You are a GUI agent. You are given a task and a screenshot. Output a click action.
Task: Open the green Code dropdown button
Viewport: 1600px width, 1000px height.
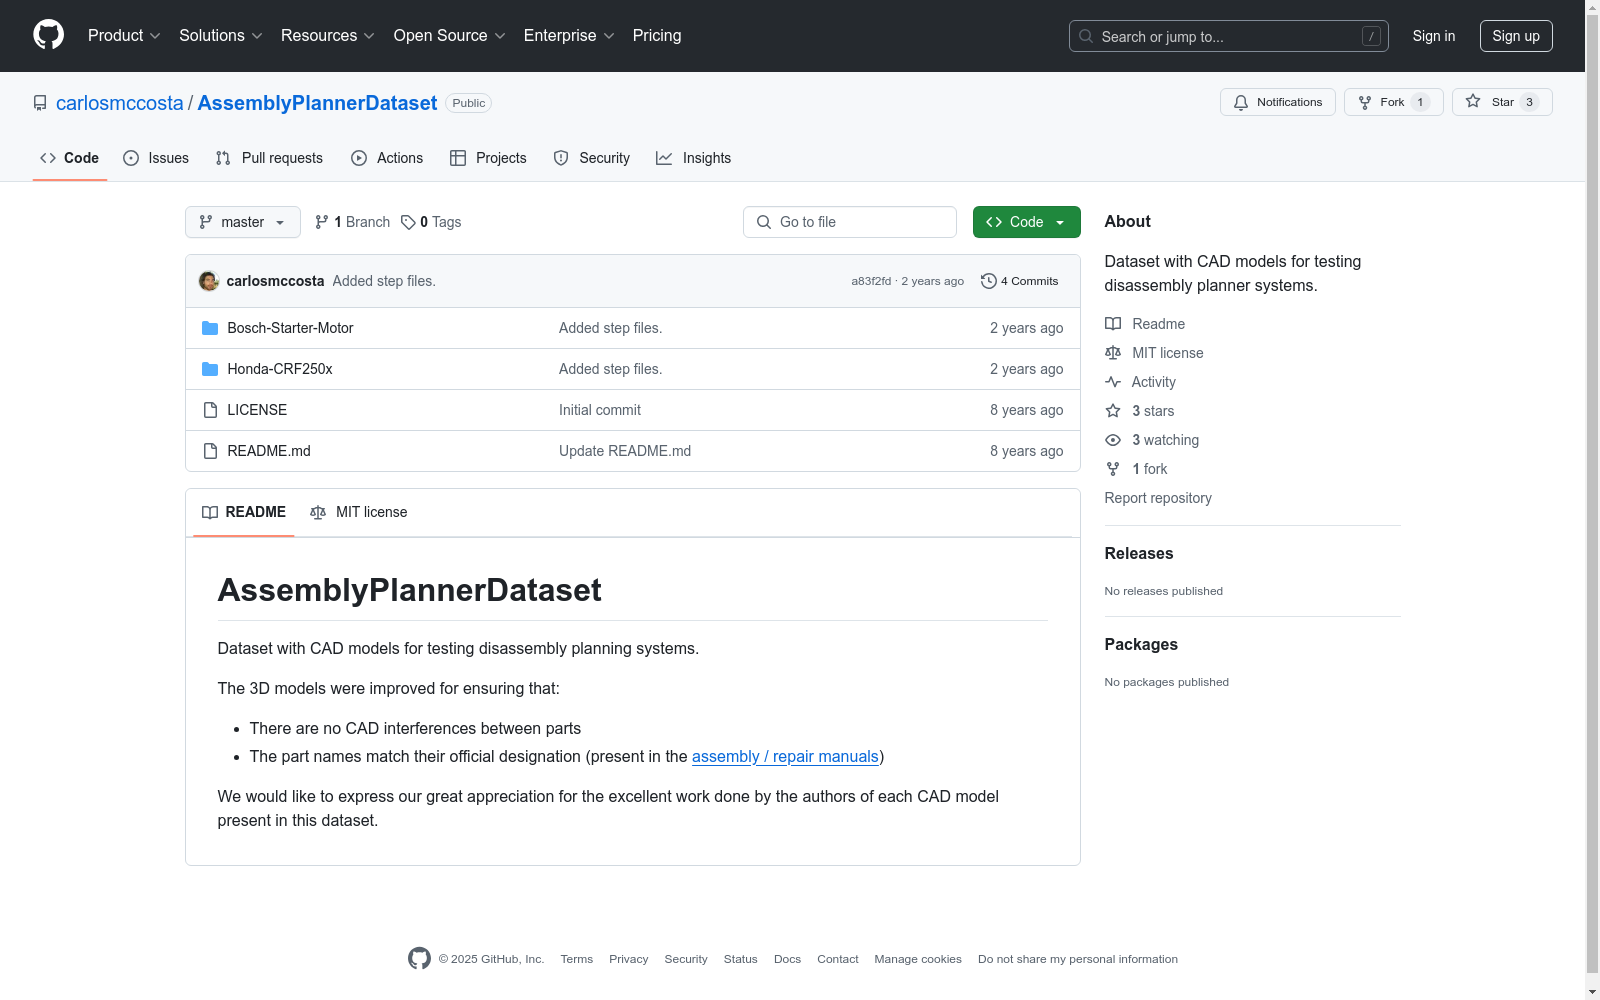coord(1026,222)
